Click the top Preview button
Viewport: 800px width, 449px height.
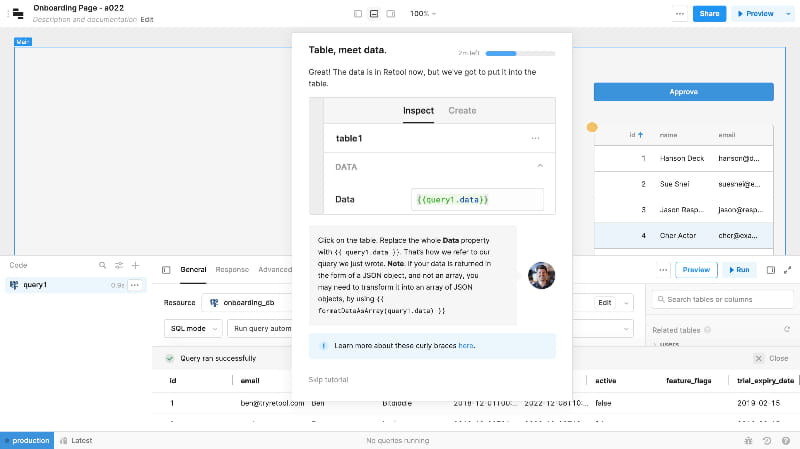coord(756,14)
